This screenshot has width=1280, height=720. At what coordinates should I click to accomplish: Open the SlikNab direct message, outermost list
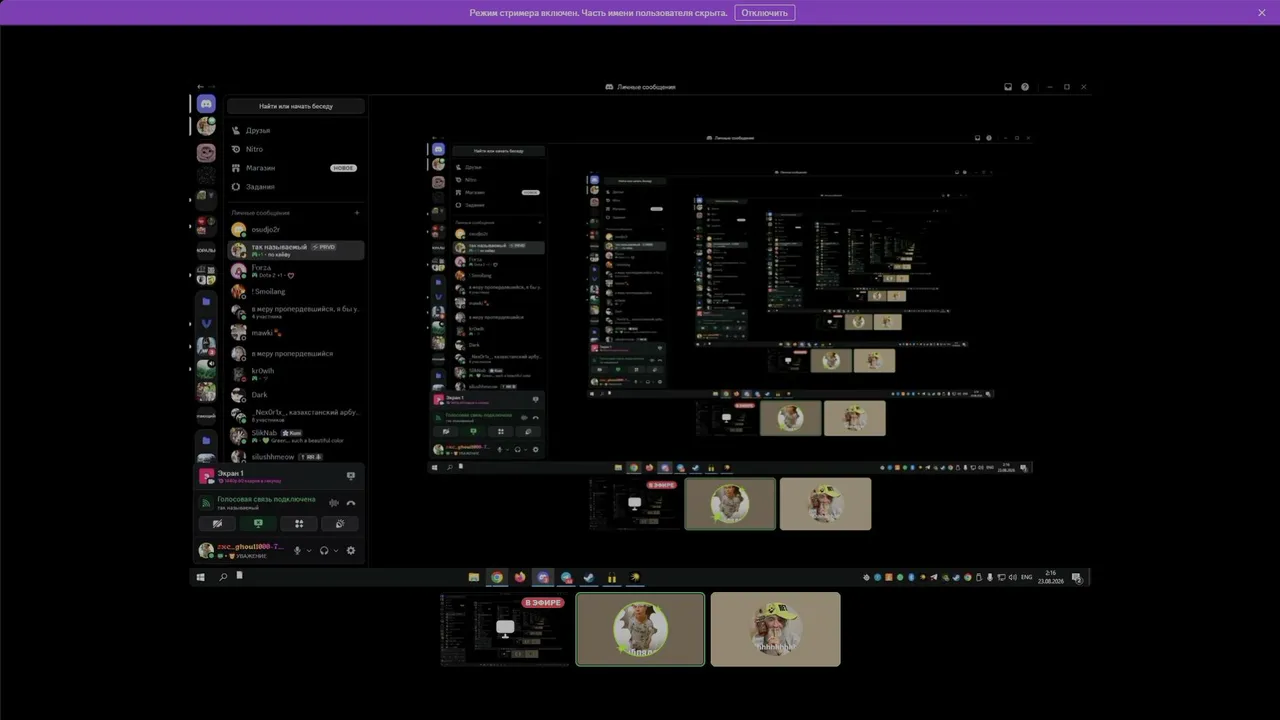tap(296, 436)
